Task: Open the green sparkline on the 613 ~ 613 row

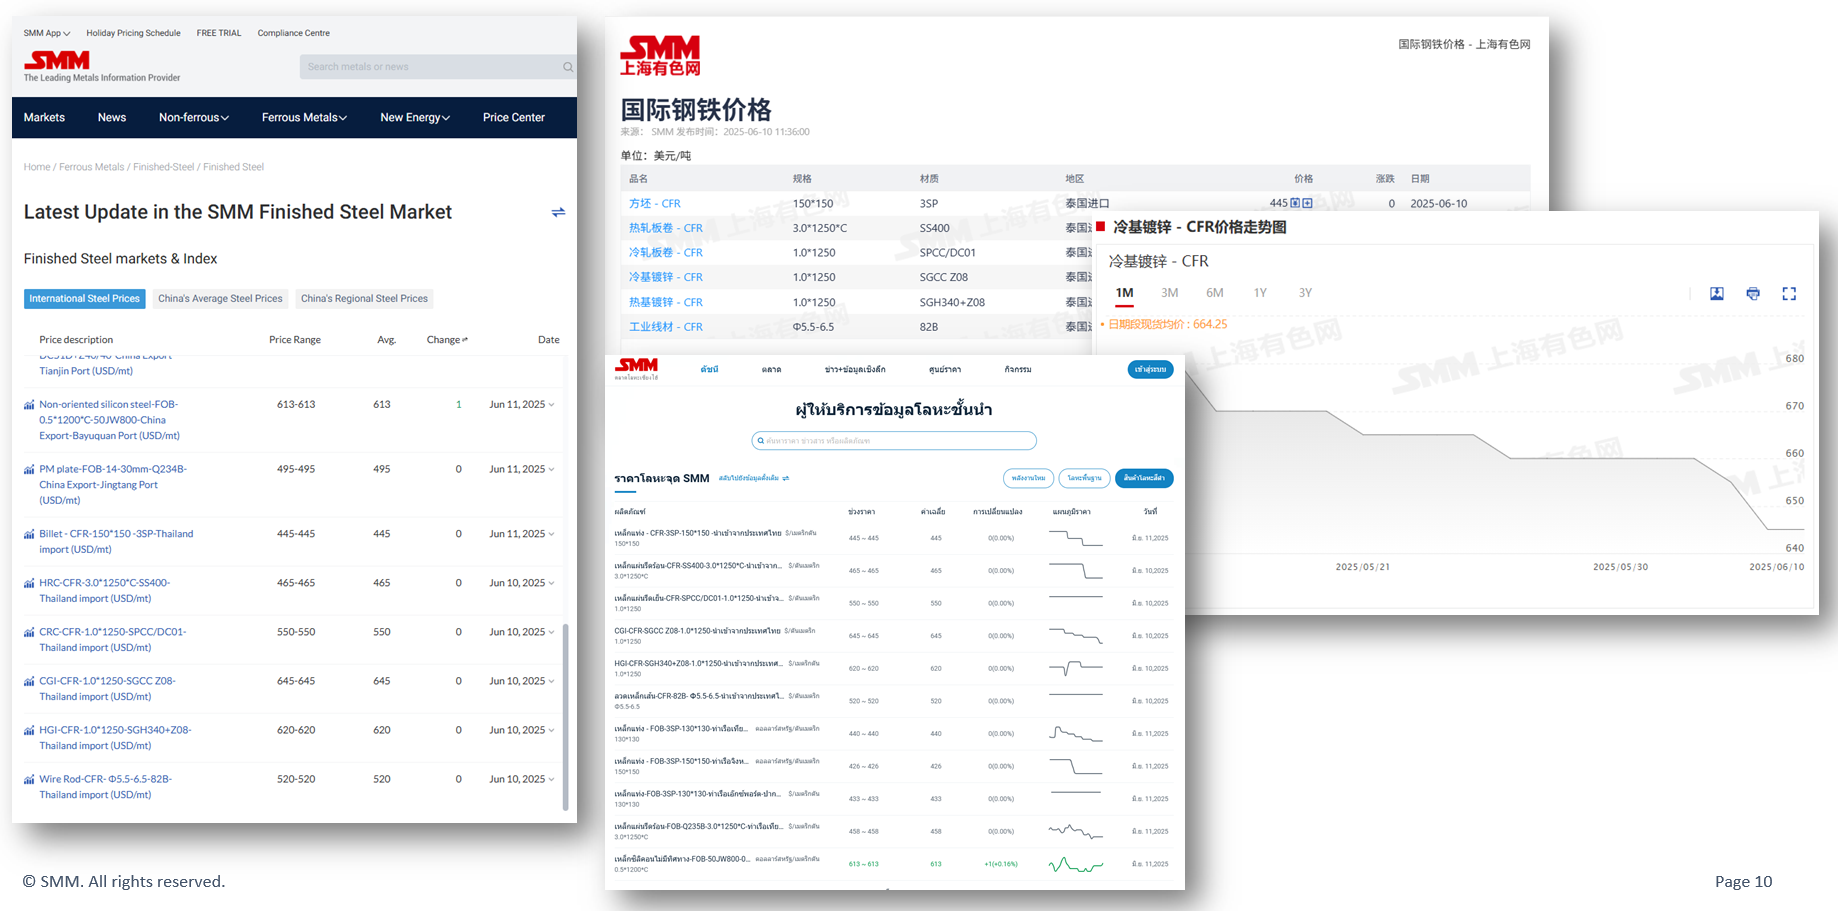Action: [x=1076, y=864]
